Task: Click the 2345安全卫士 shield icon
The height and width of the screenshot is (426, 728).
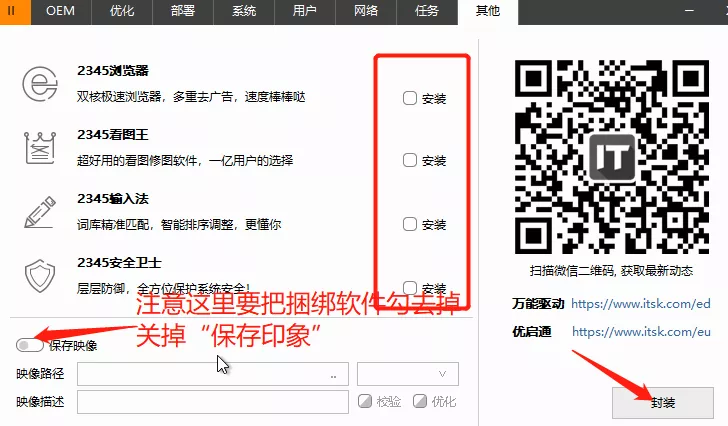Action: [x=42, y=274]
